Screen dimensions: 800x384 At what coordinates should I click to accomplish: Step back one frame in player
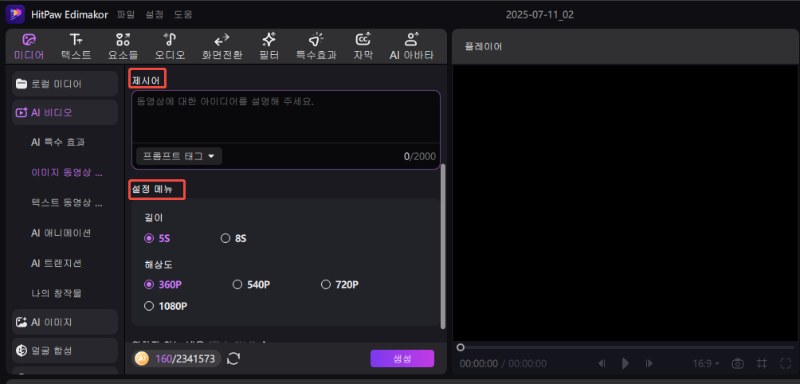click(x=602, y=364)
